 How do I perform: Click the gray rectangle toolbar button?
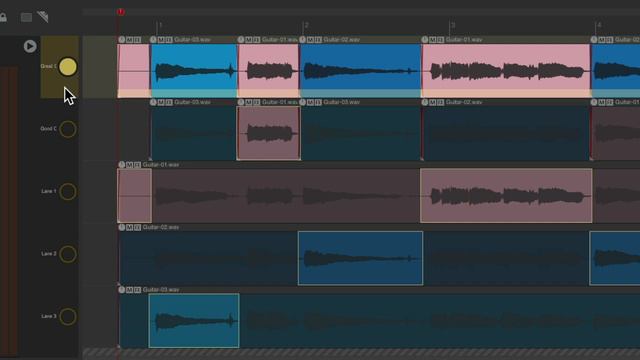[x=27, y=17]
